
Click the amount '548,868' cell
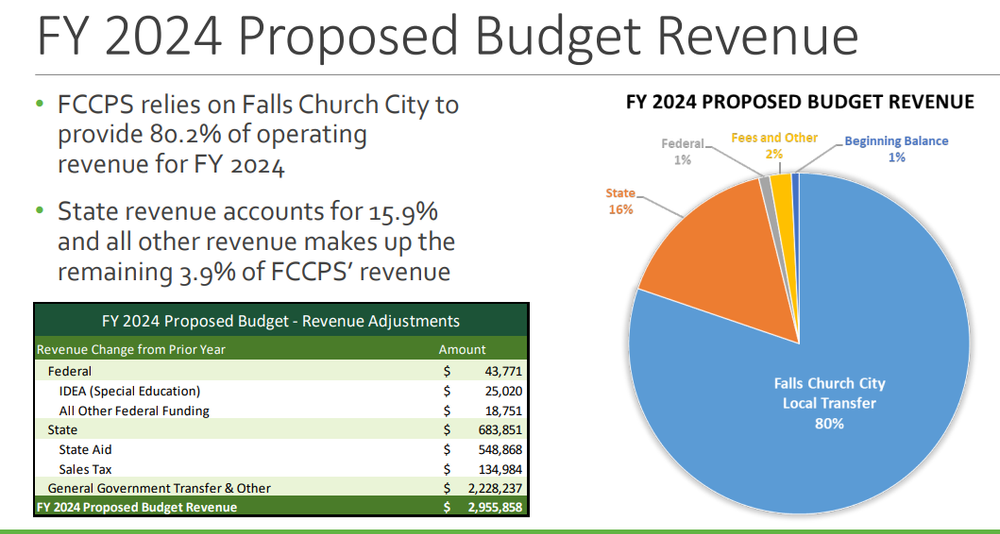(500, 450)
